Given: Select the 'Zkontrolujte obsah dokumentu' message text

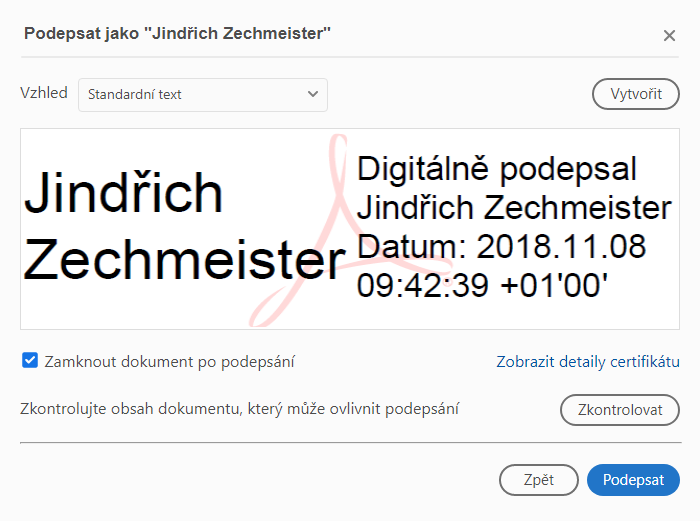Looking at the screenshot, I should [x=239, y=409].
